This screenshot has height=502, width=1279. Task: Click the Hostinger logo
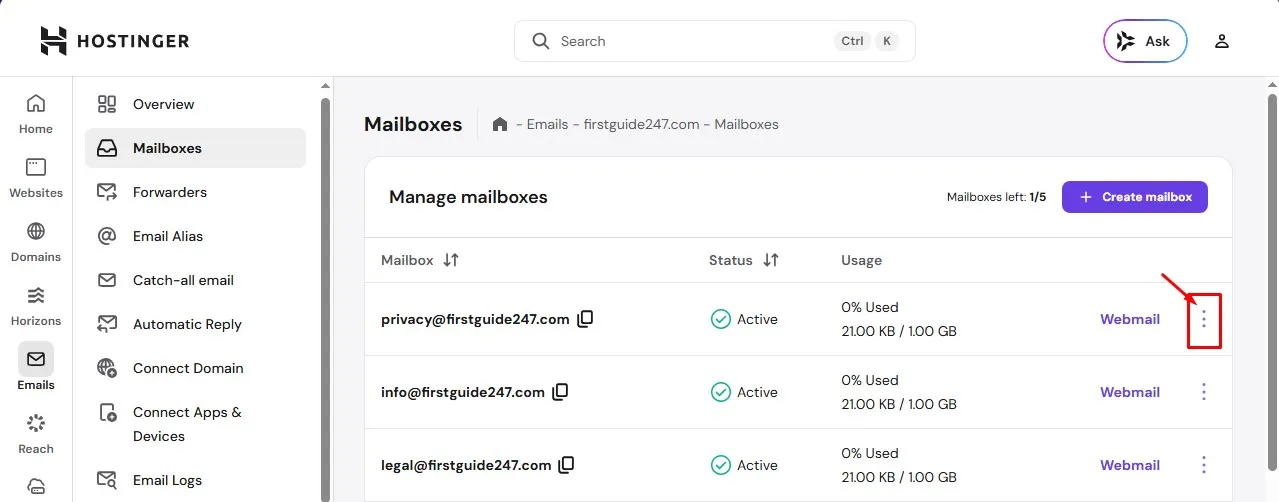115,41
